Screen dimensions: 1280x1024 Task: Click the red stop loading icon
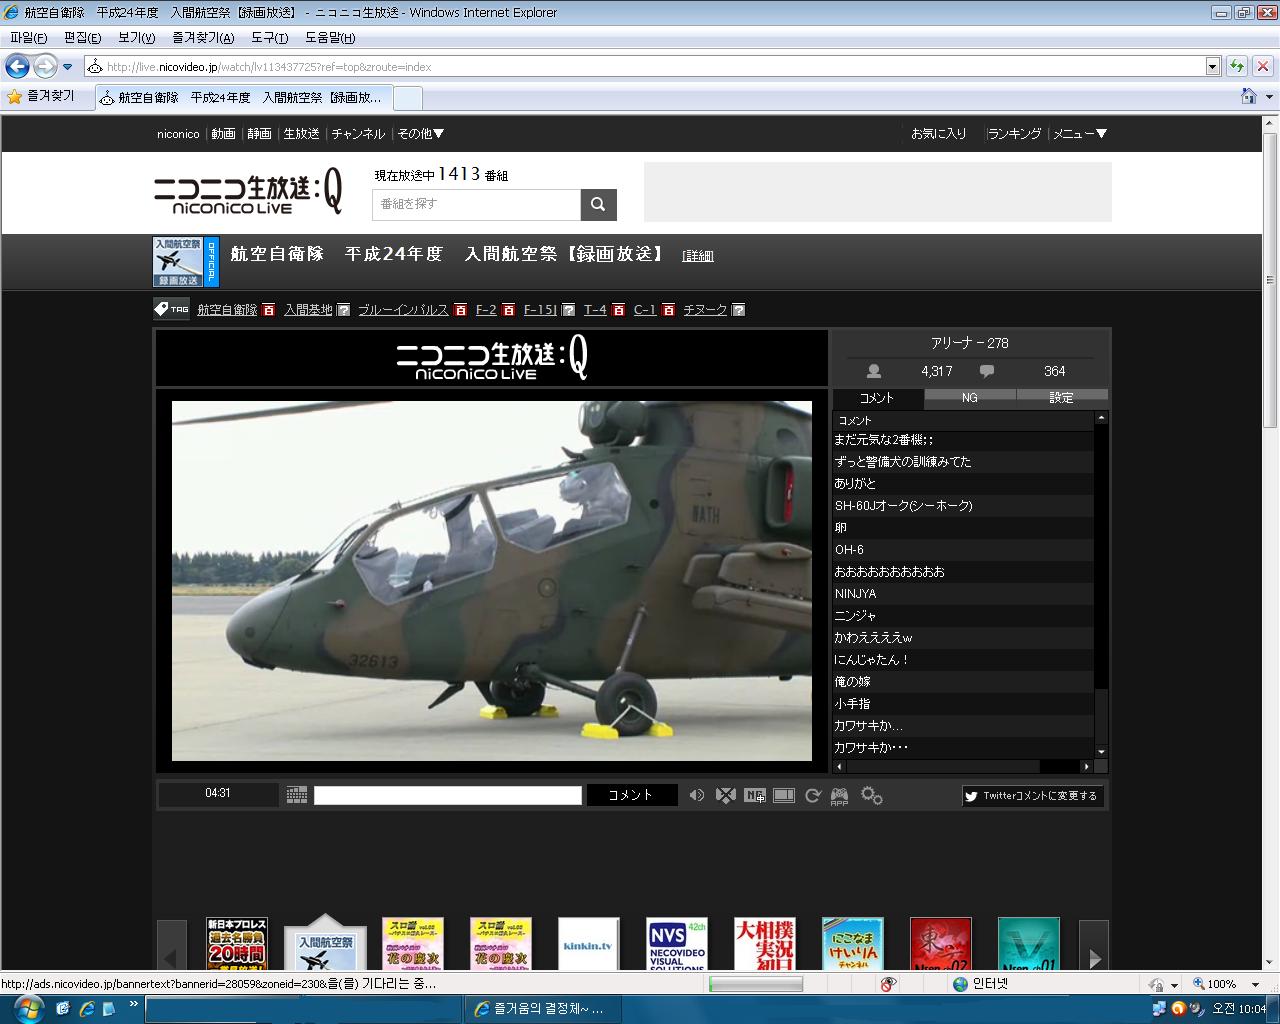[x=1262, y=67]
